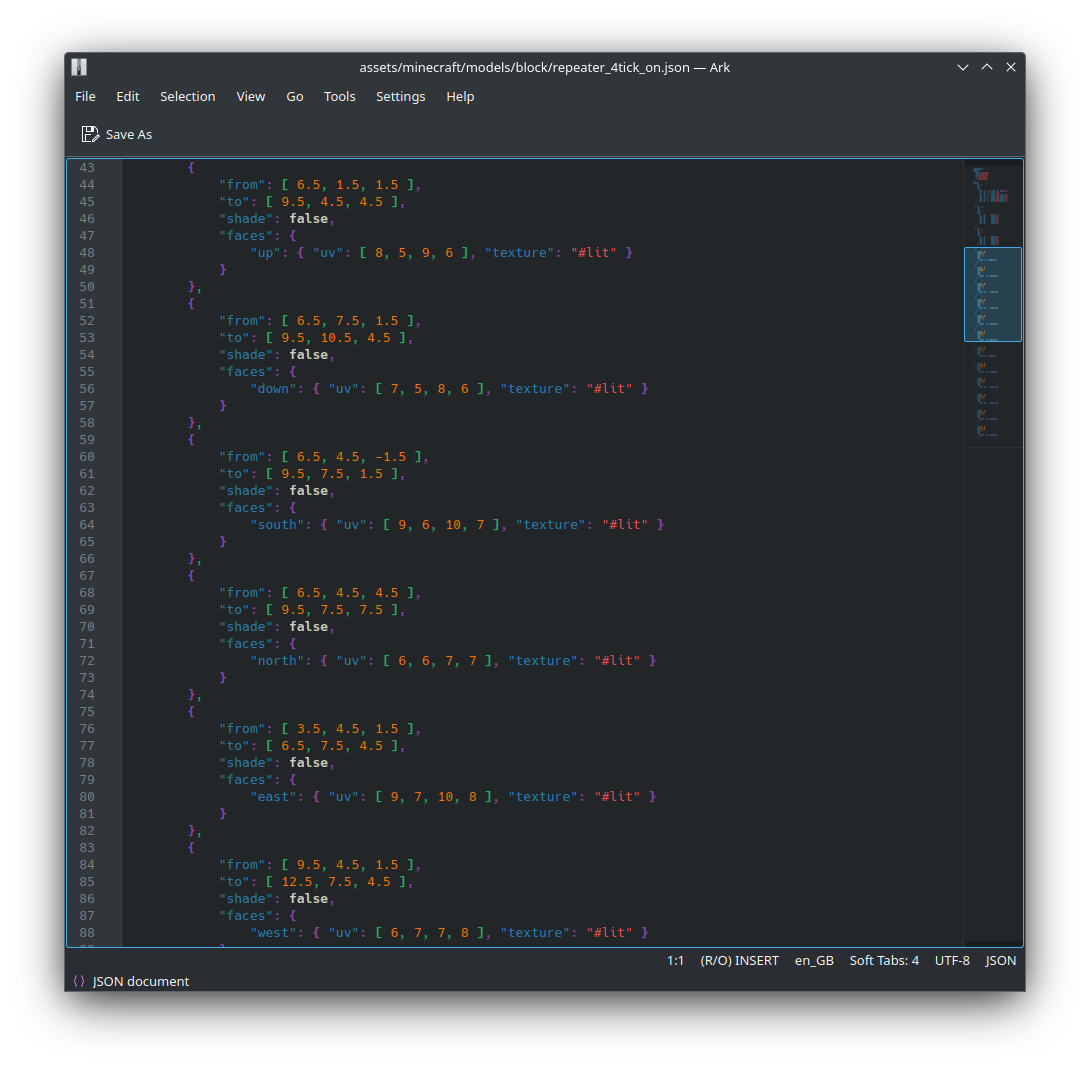This screenshot has width=1090, height=1068.
Task: Click the "from" key on line 44
Action: (242, 184)
